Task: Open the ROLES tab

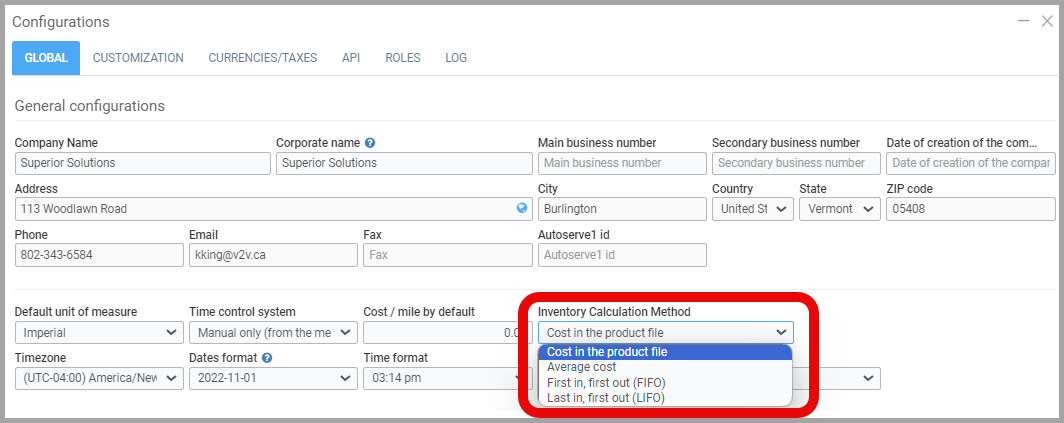Action: (x=402, y=58)
